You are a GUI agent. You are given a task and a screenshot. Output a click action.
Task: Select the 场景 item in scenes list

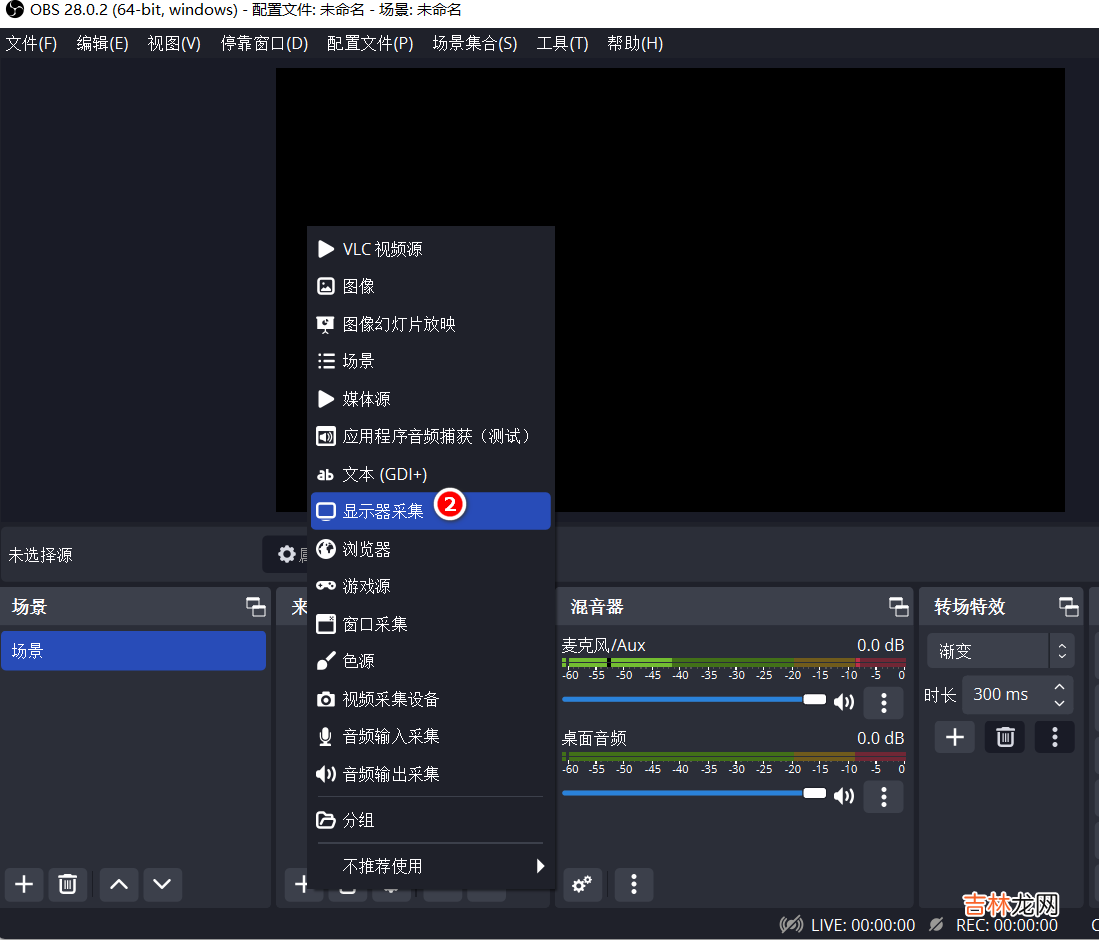[133, 651]
